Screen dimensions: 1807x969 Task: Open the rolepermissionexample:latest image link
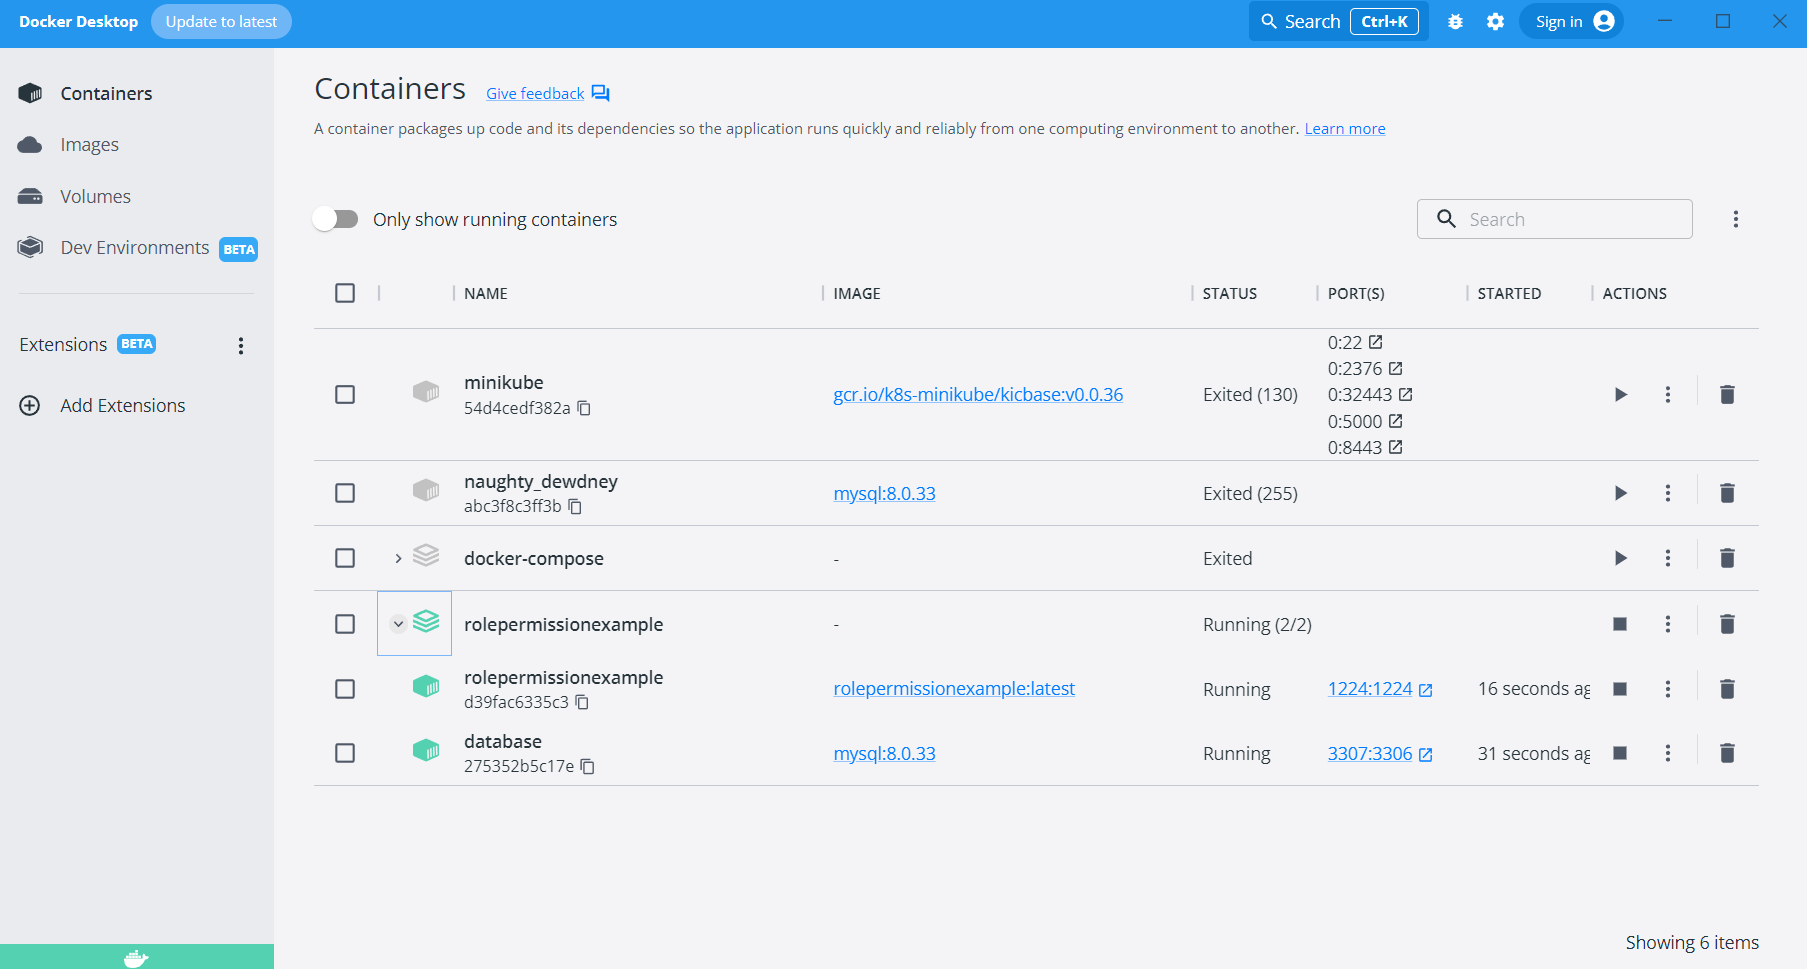pyautogui.click(x=954, y=689)
